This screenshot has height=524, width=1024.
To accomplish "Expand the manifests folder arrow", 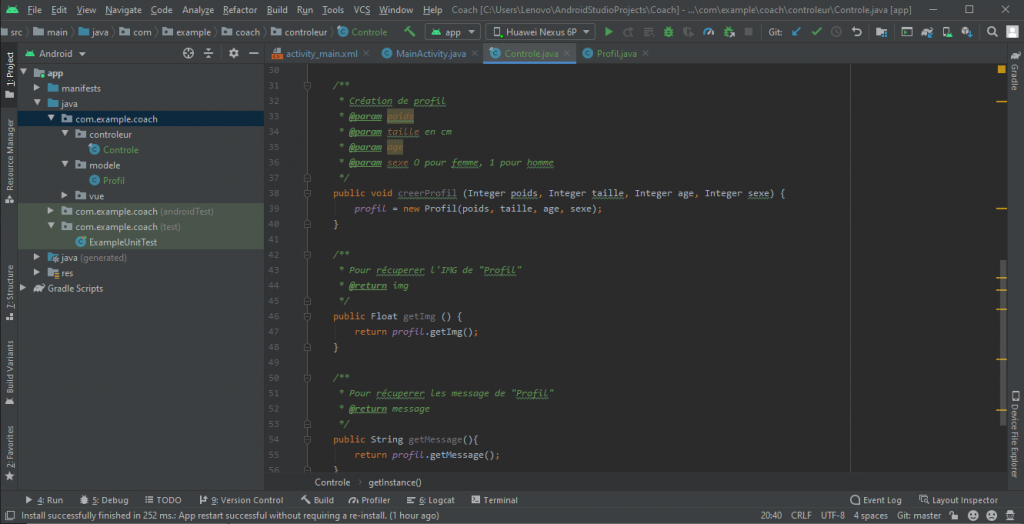I will coord(37,88).
